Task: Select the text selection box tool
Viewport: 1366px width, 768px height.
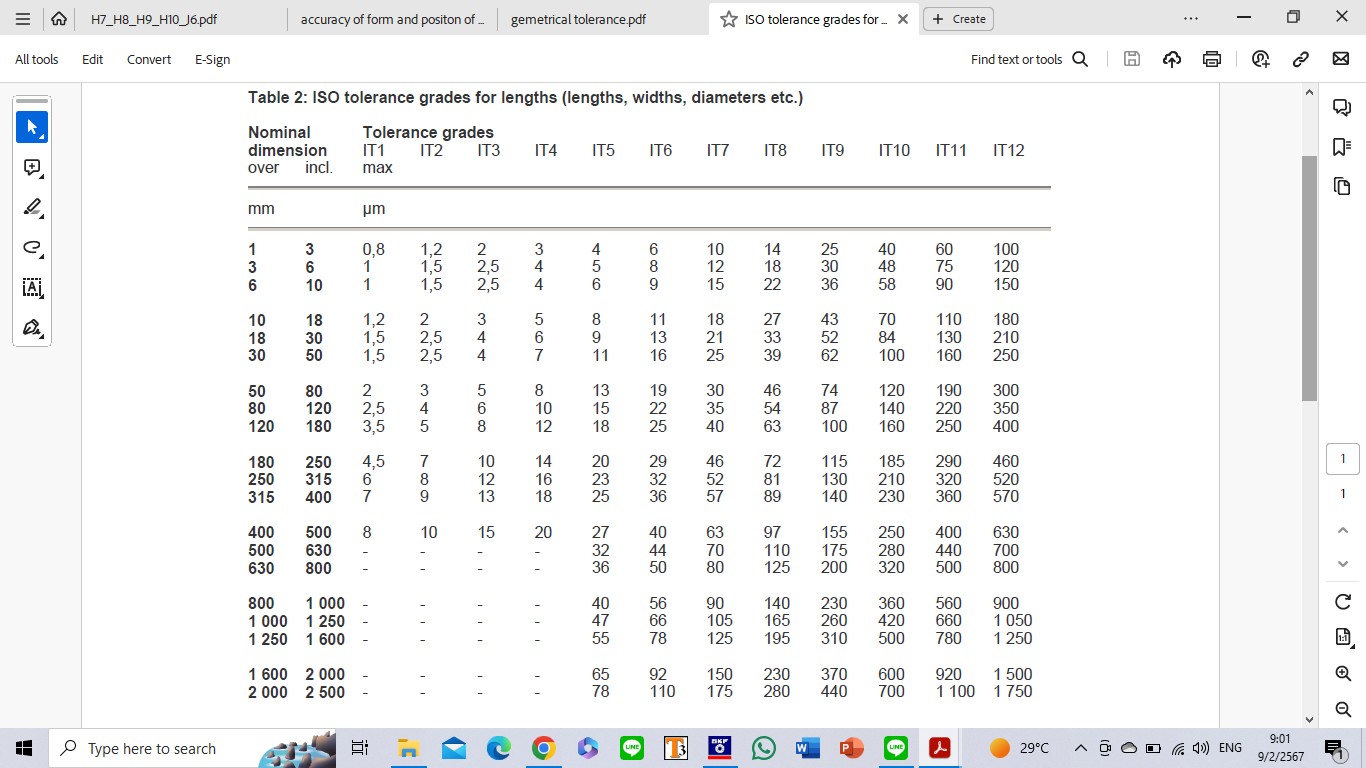Action: pos(32,288)
